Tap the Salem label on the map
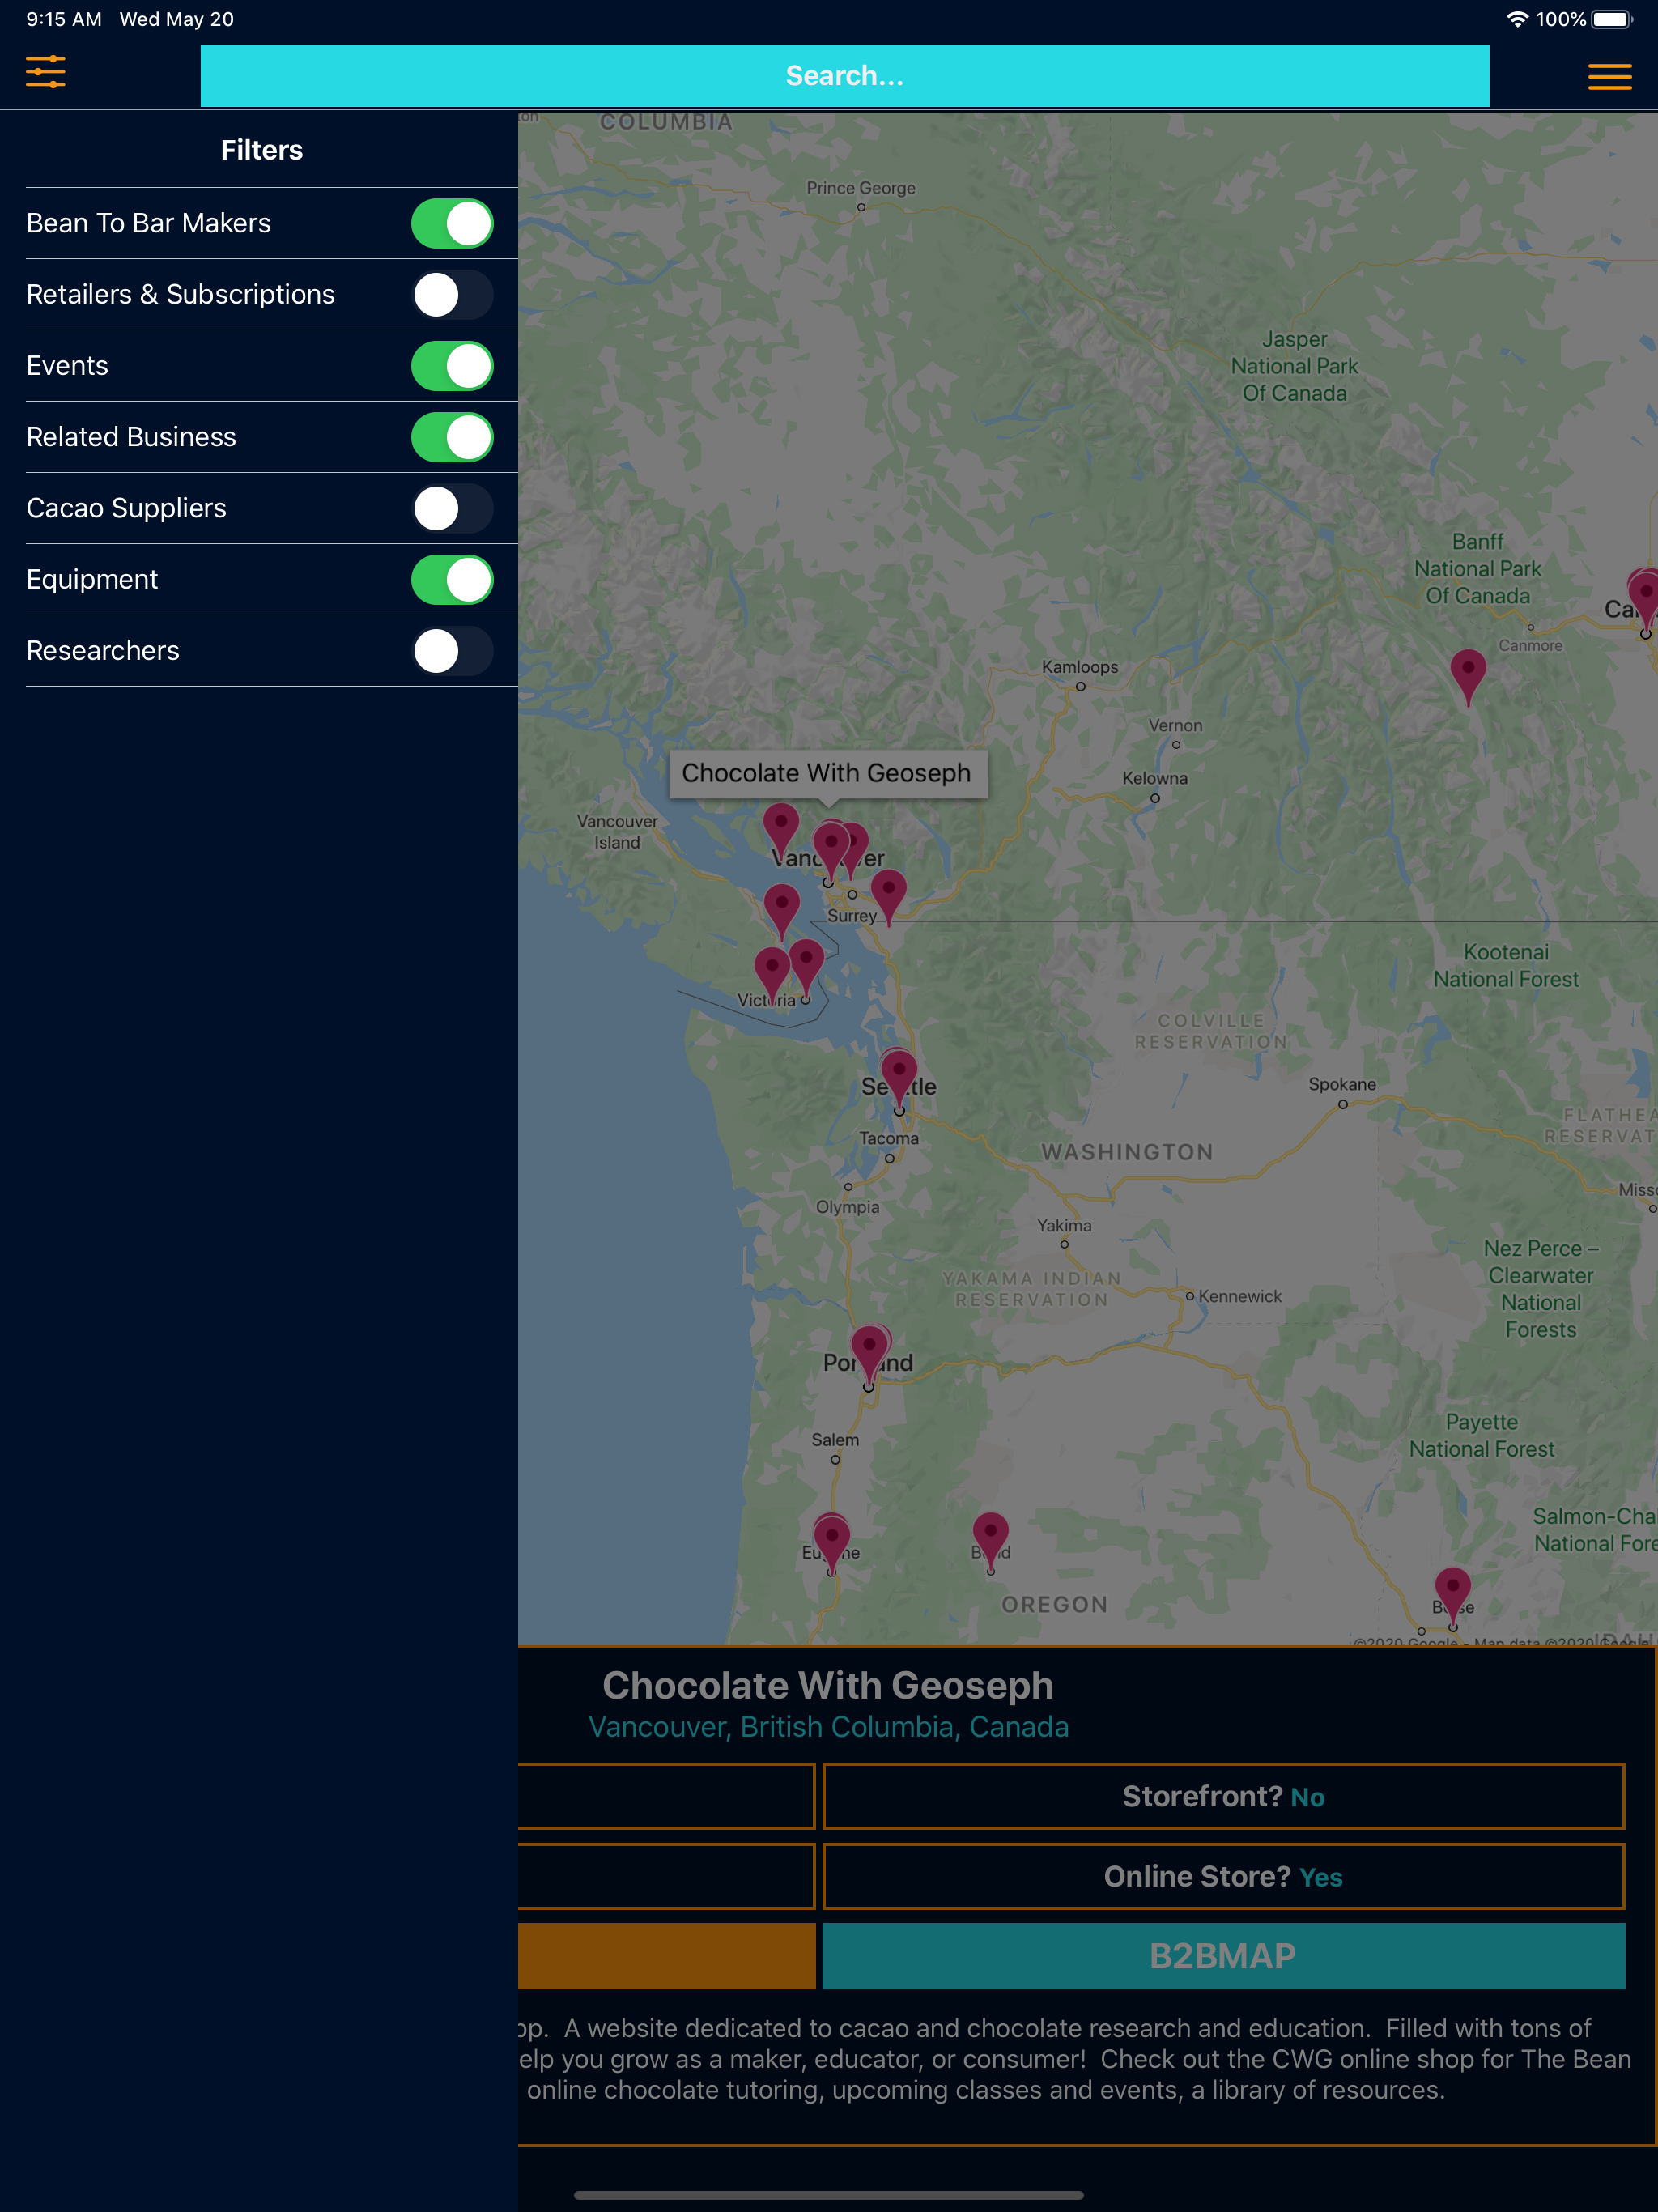 [835, 1440]
